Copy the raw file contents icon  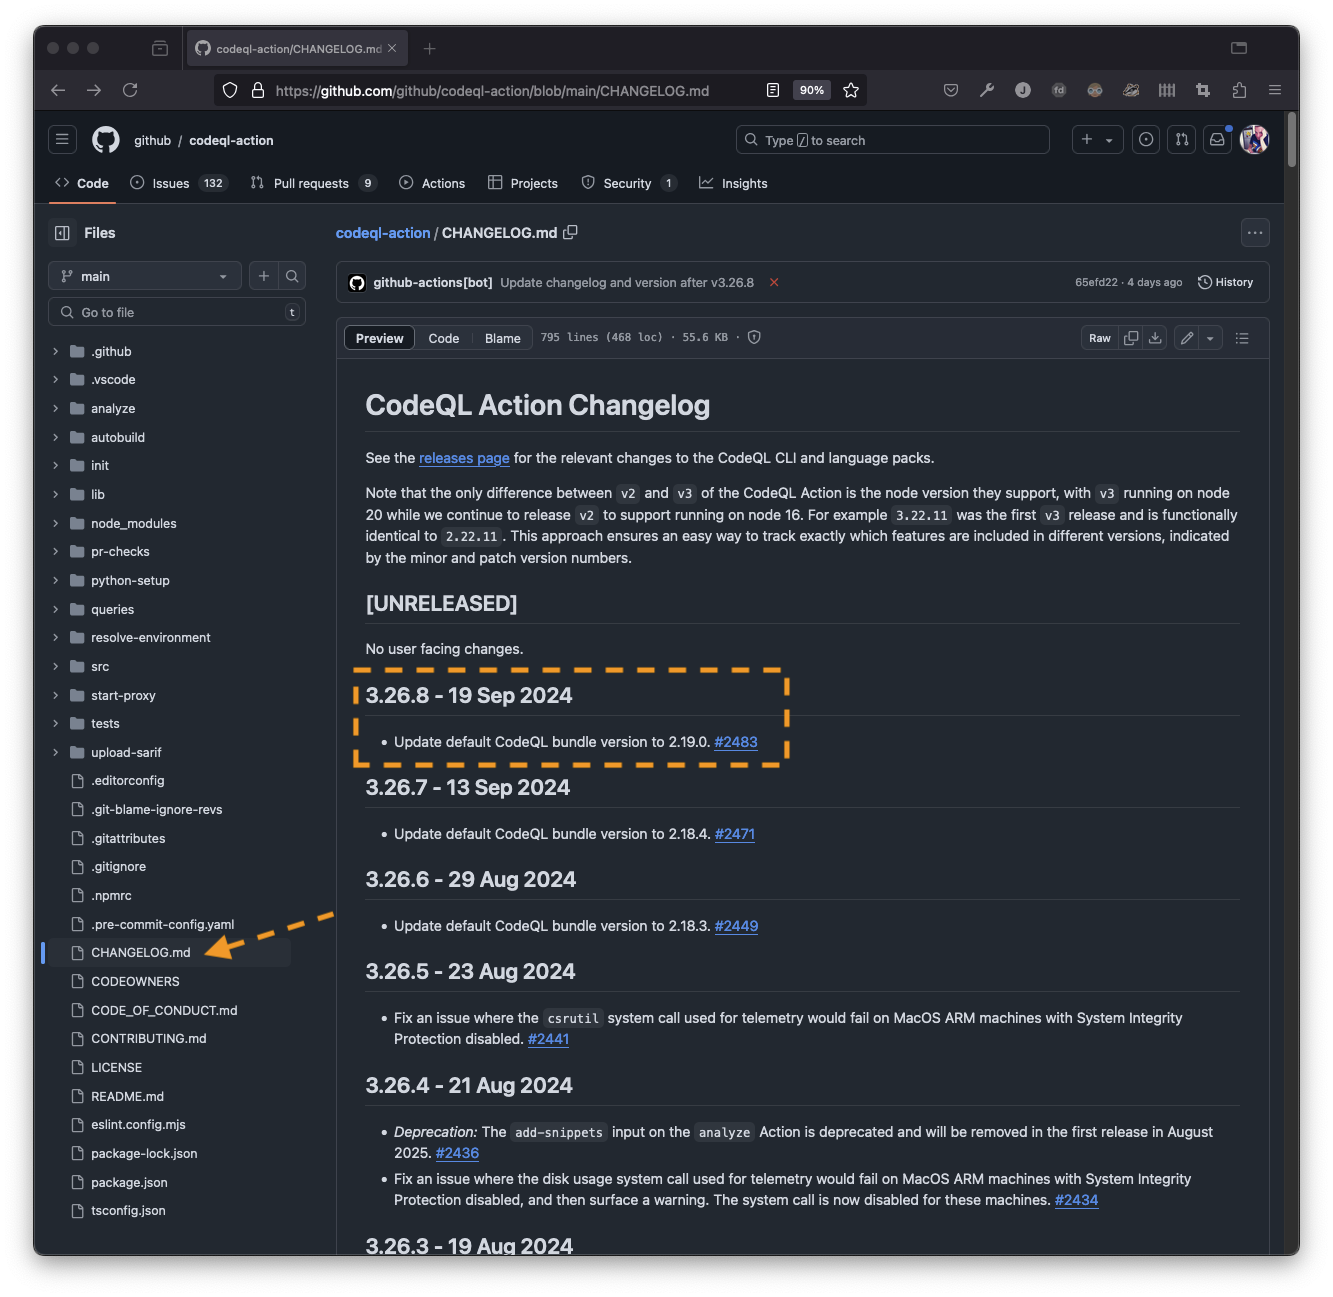coord(1131,338)
